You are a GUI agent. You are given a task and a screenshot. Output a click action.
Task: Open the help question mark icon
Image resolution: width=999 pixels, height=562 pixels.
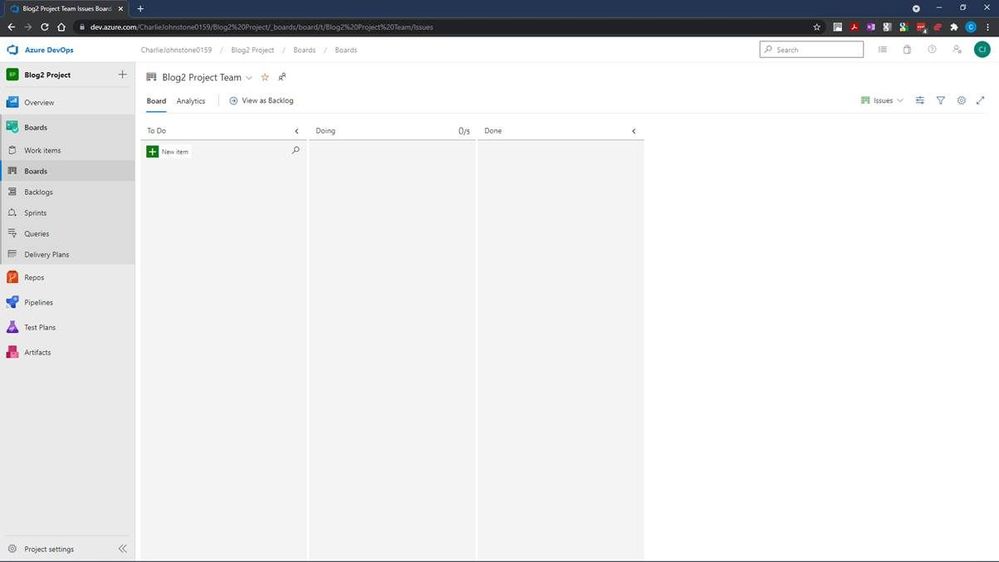(932, 50)
